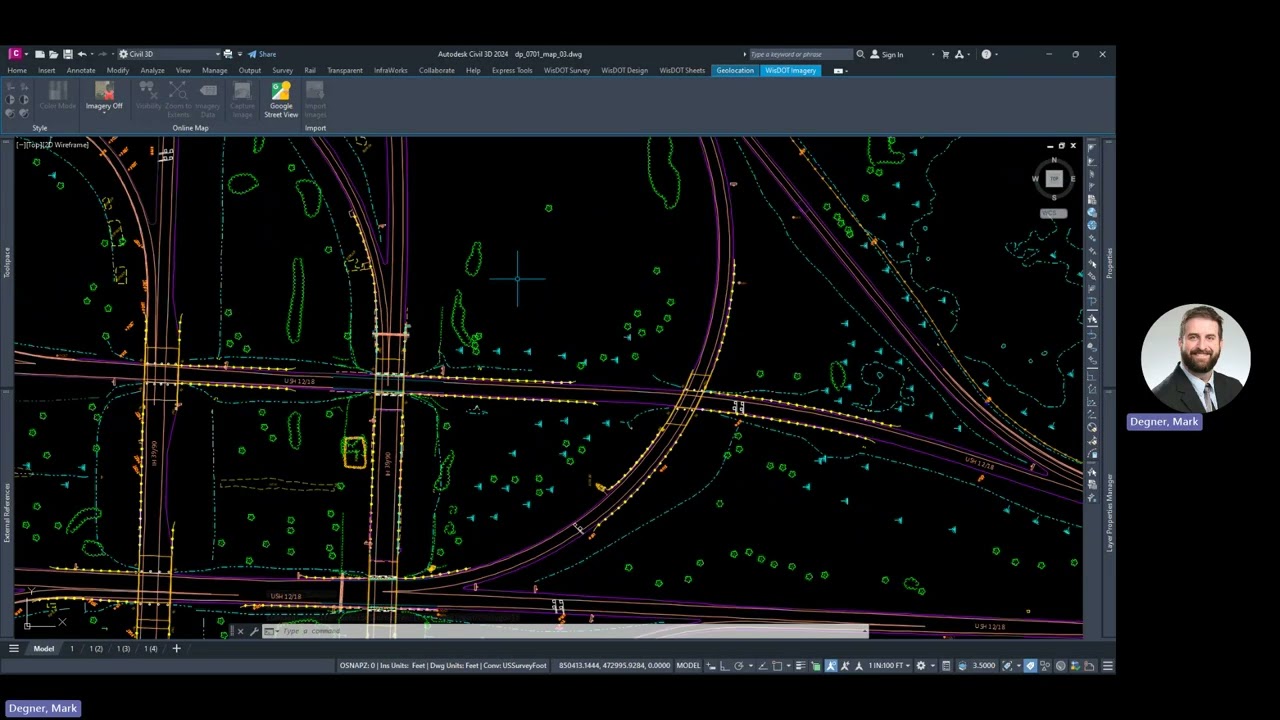The width and height of the screenshot is (1280, 720).
Task: Click the search magnifier icon
Action: (x=860, y=54)
